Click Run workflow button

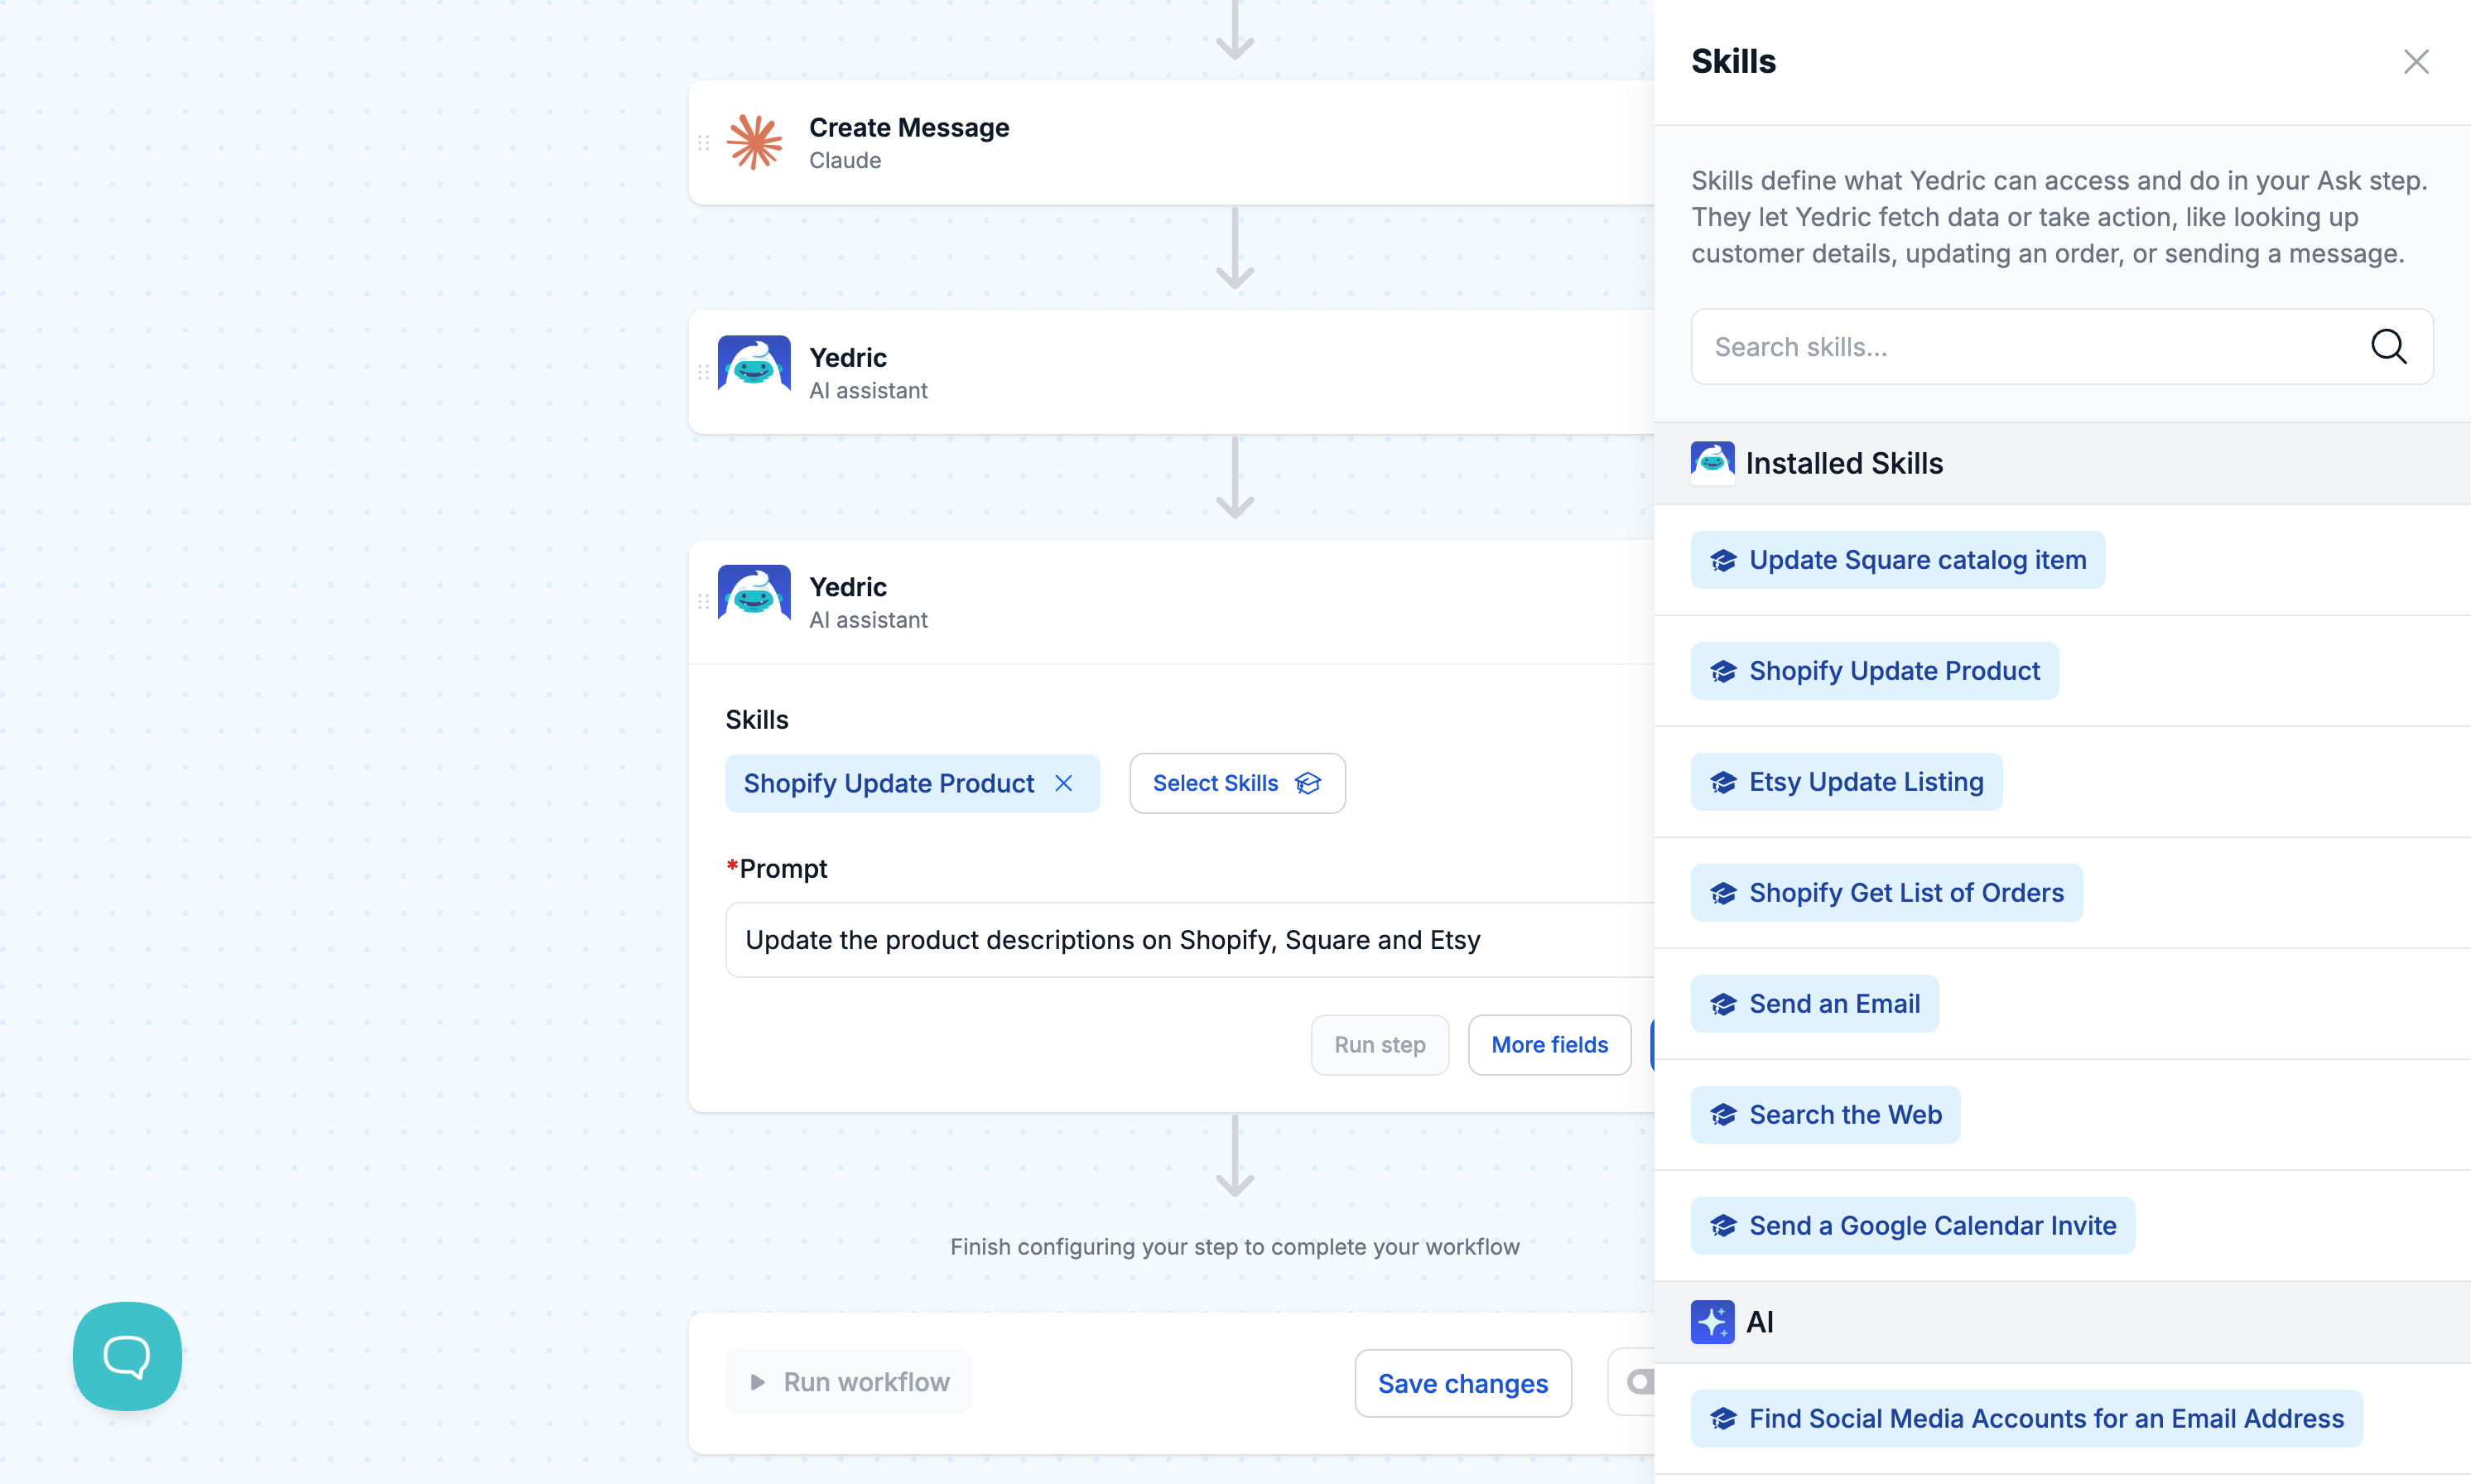click(848, 1382)
